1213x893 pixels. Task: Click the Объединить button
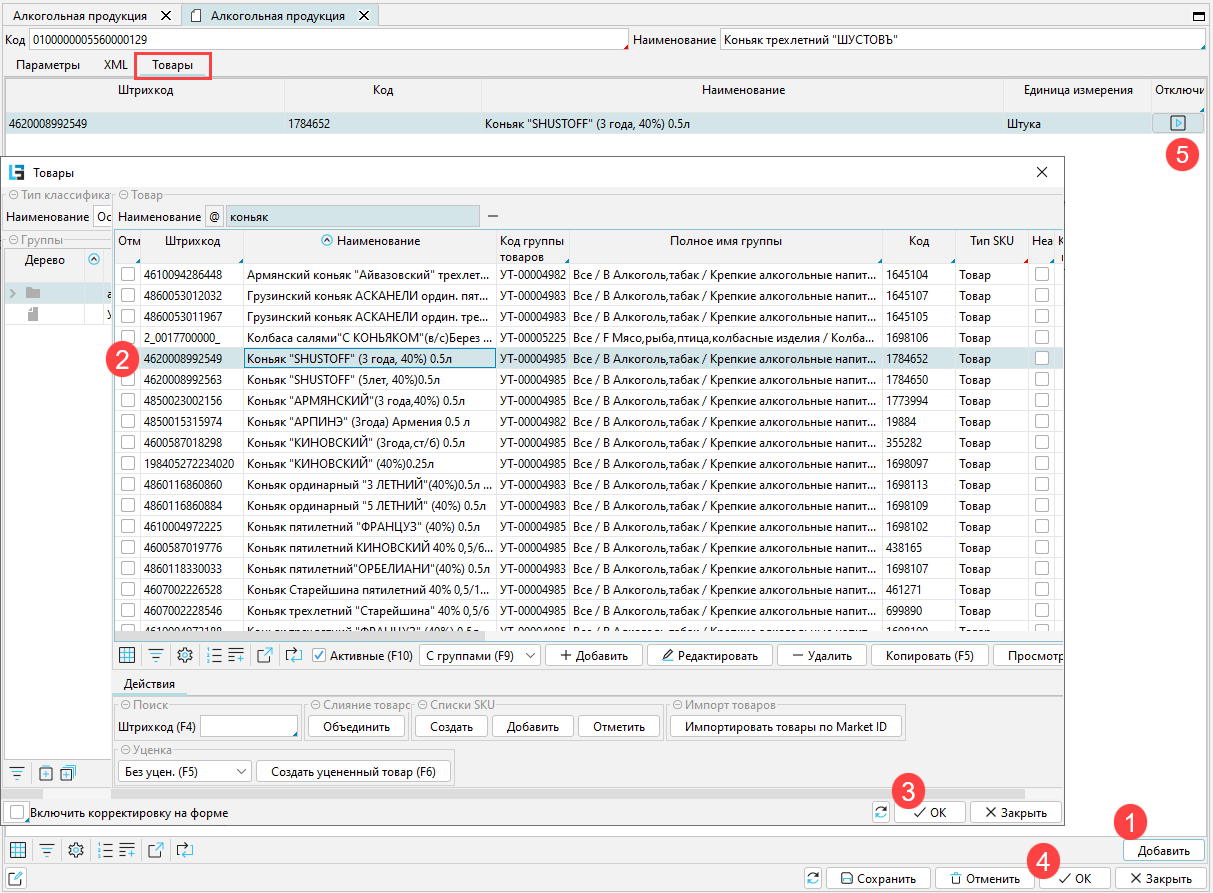pos(356,726)
